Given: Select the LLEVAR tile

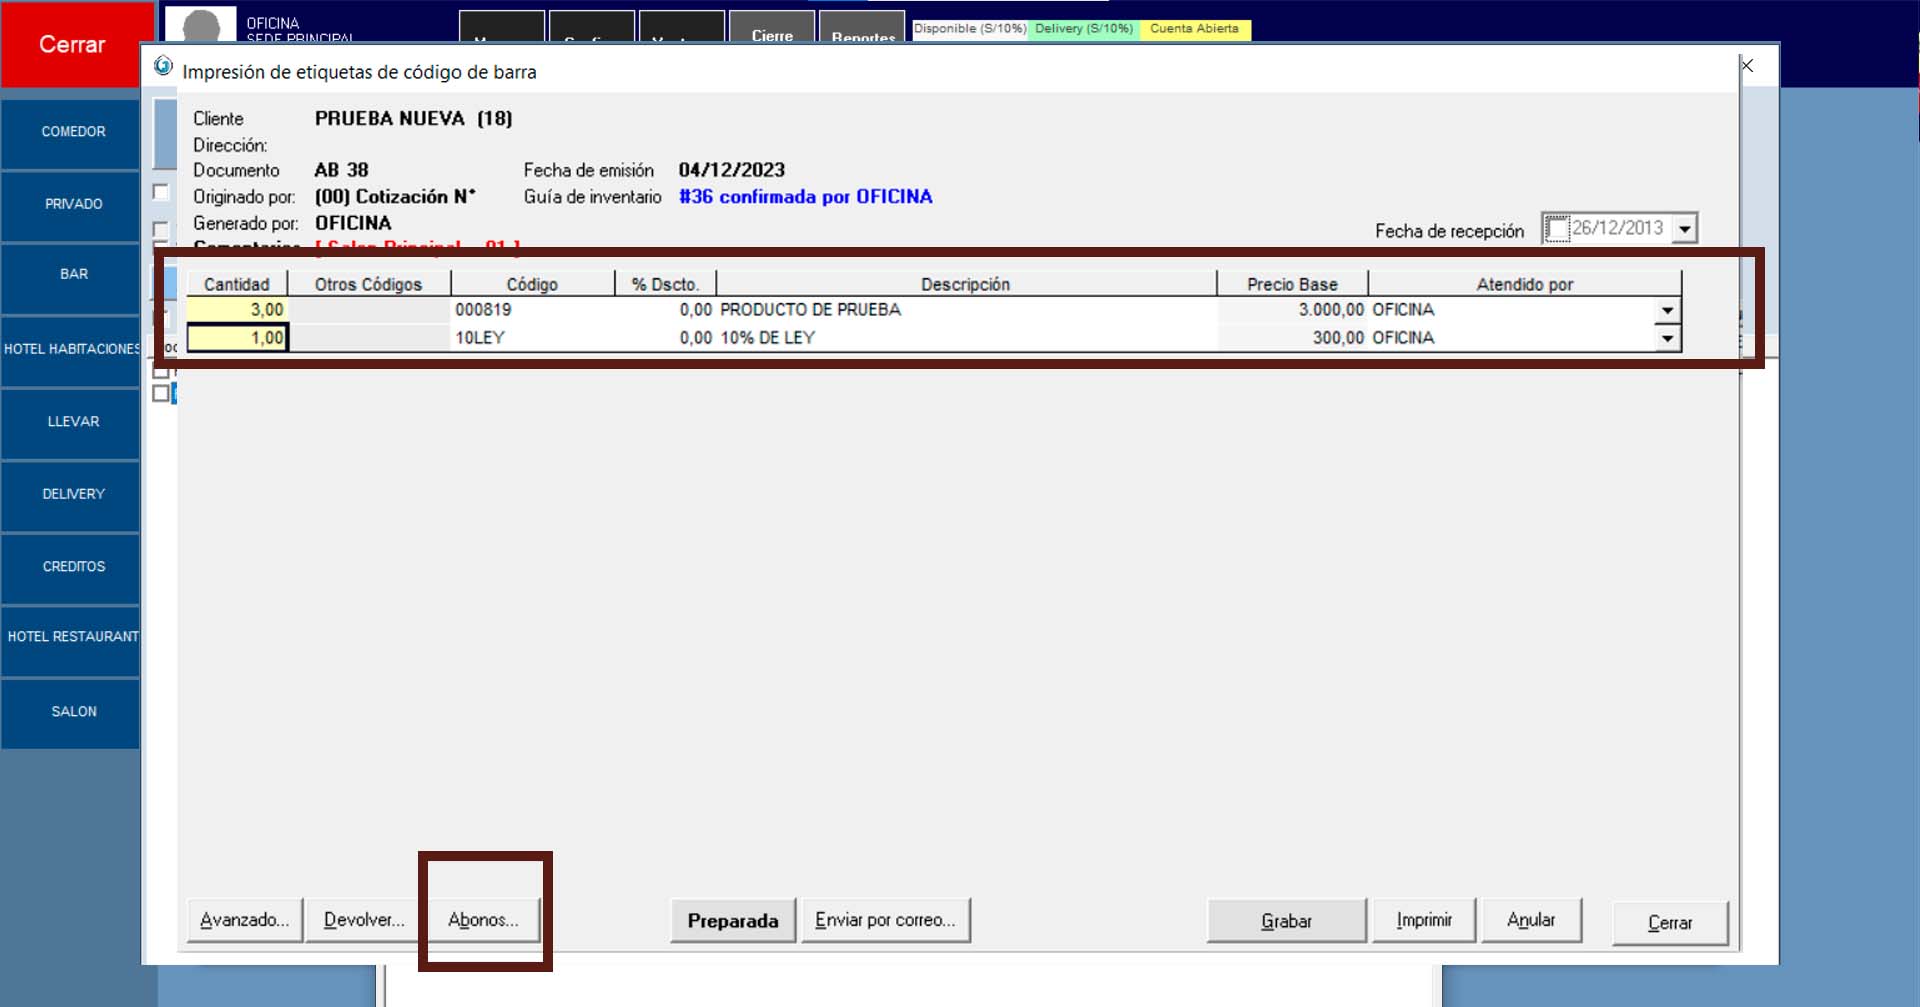Looking at the screenshot, I should [x=72, y=422].
